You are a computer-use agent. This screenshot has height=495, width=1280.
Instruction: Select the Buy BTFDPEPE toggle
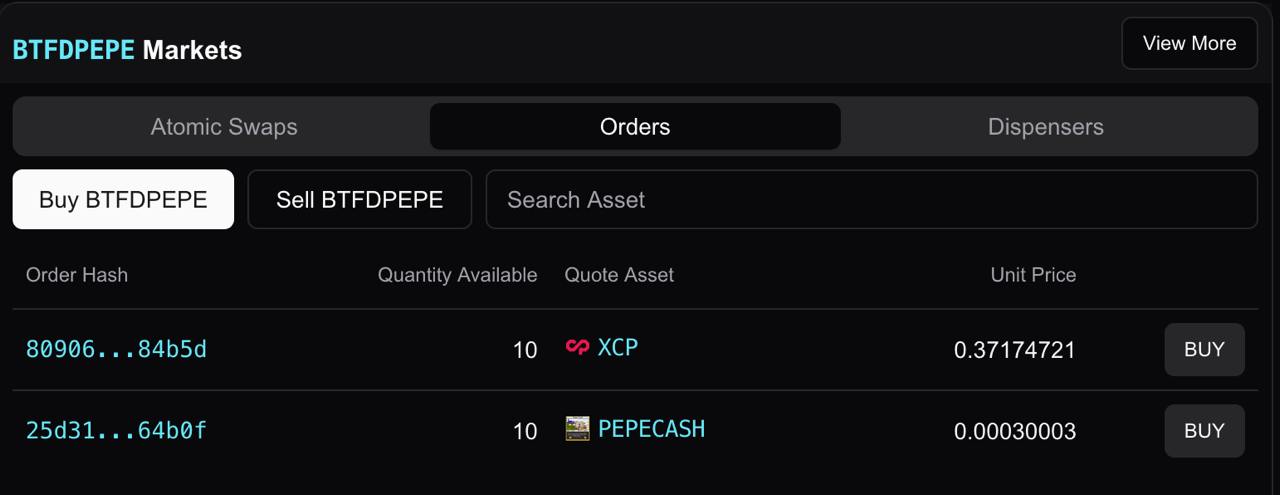pos(123,199)
